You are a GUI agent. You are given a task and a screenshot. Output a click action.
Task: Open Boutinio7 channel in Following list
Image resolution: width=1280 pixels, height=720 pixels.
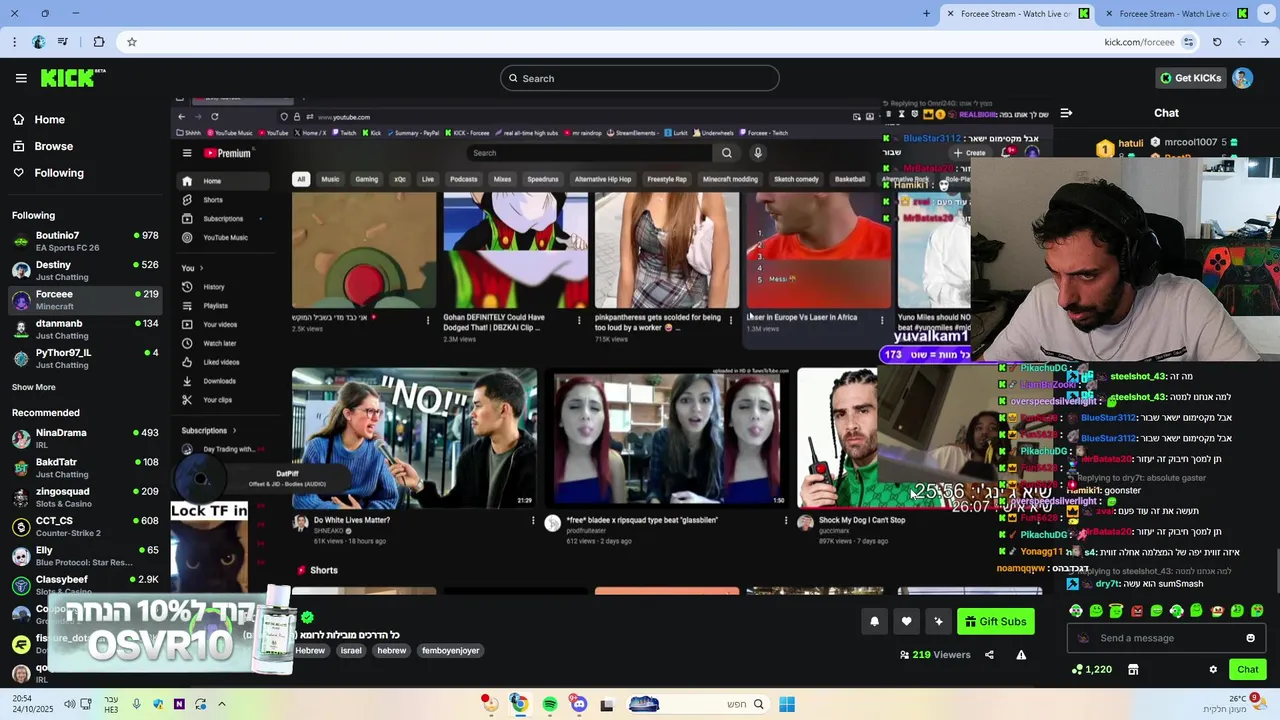point(85,241)
